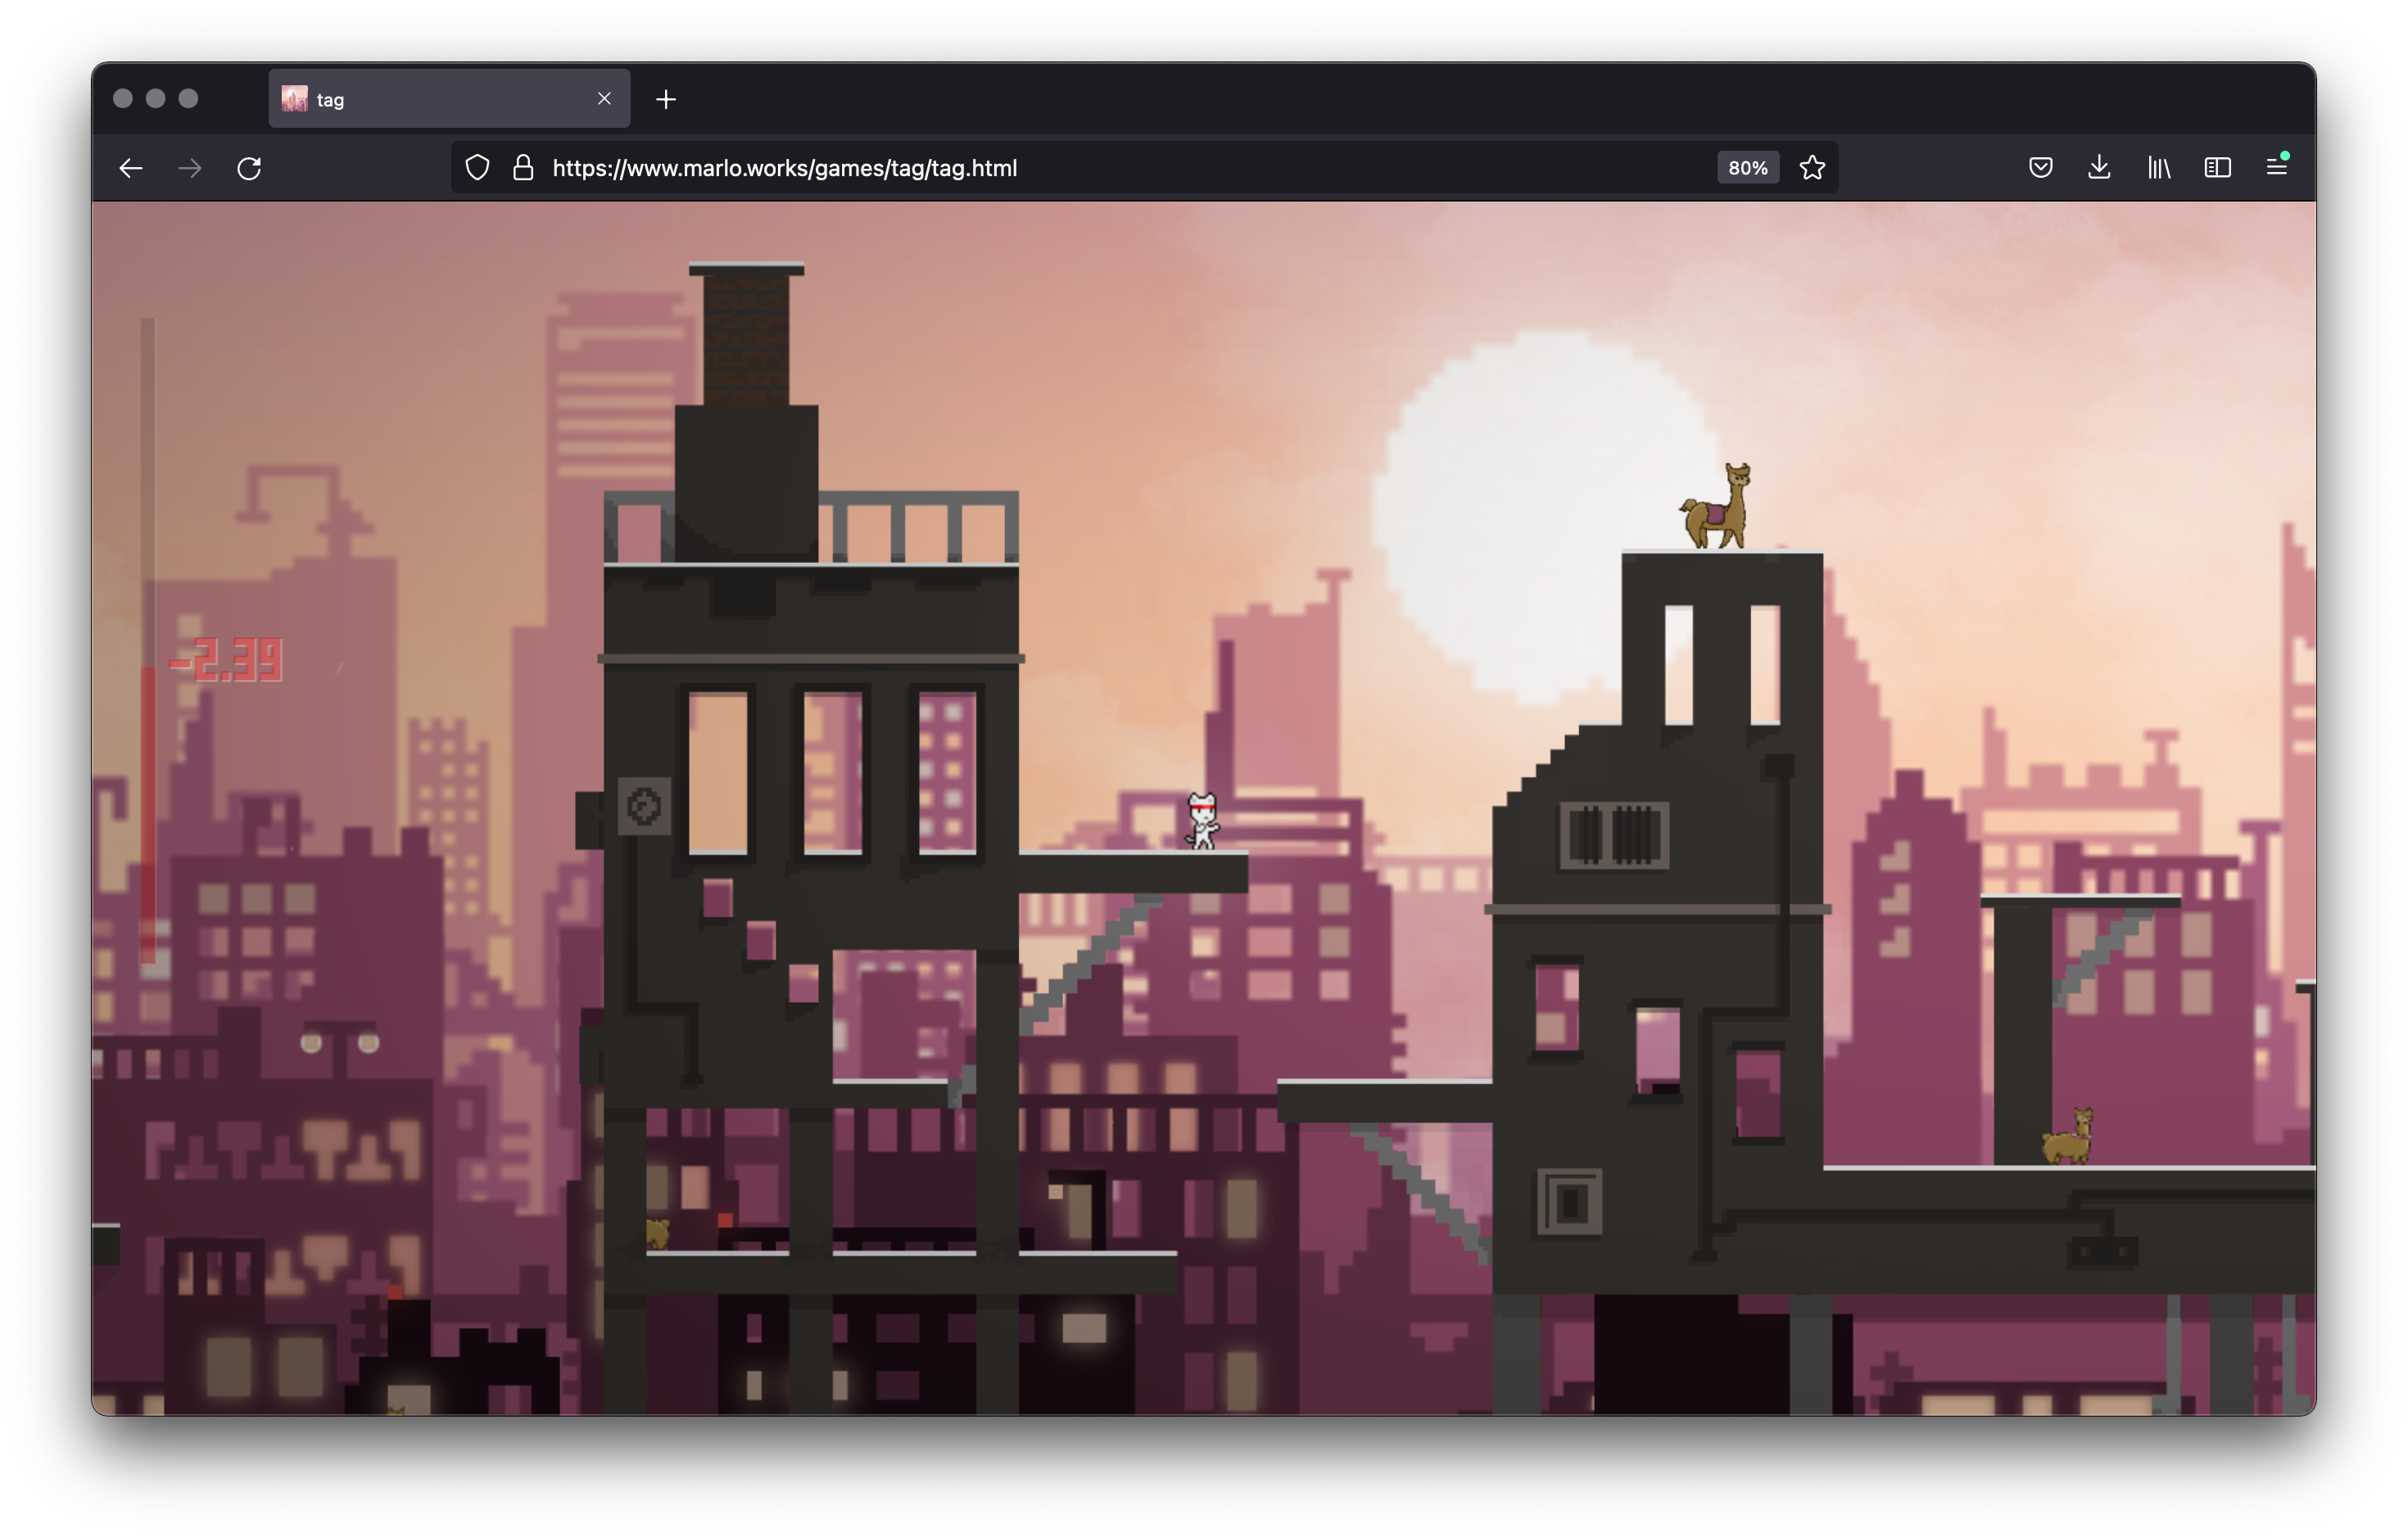Close the tag tab
This screenshot has height=1537, width=2408.
(x=604, y=99)
